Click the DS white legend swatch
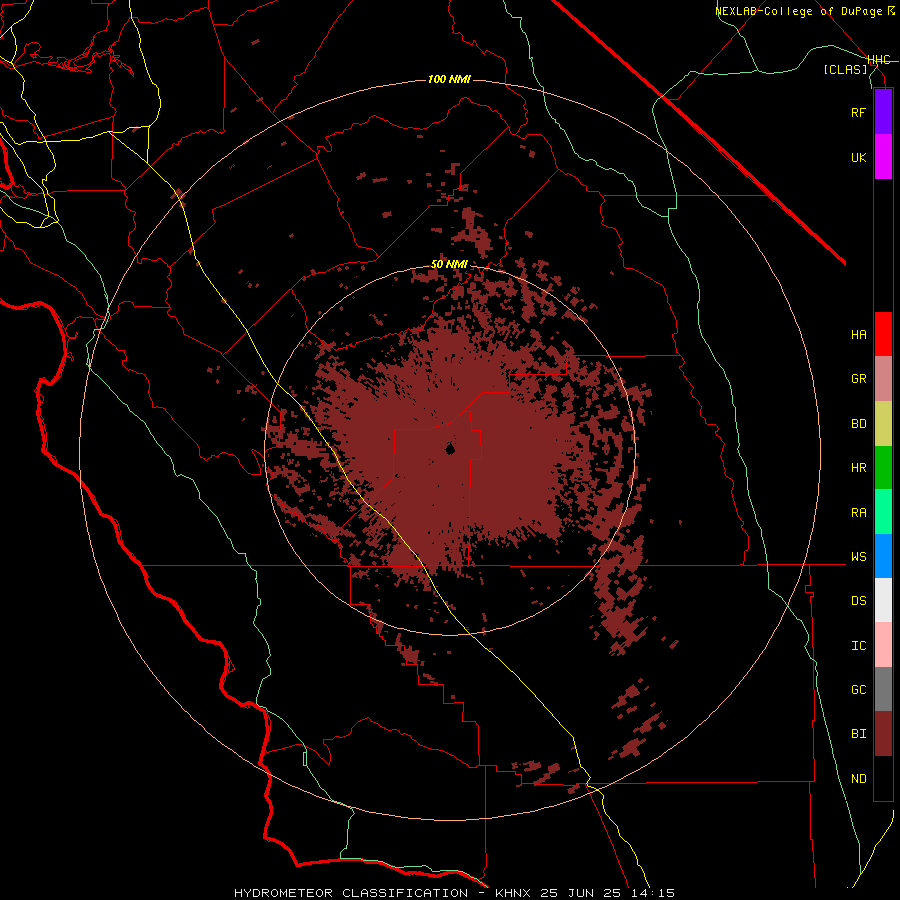The height and width of the screenshot is (900, 900). [x=883, y=600]
